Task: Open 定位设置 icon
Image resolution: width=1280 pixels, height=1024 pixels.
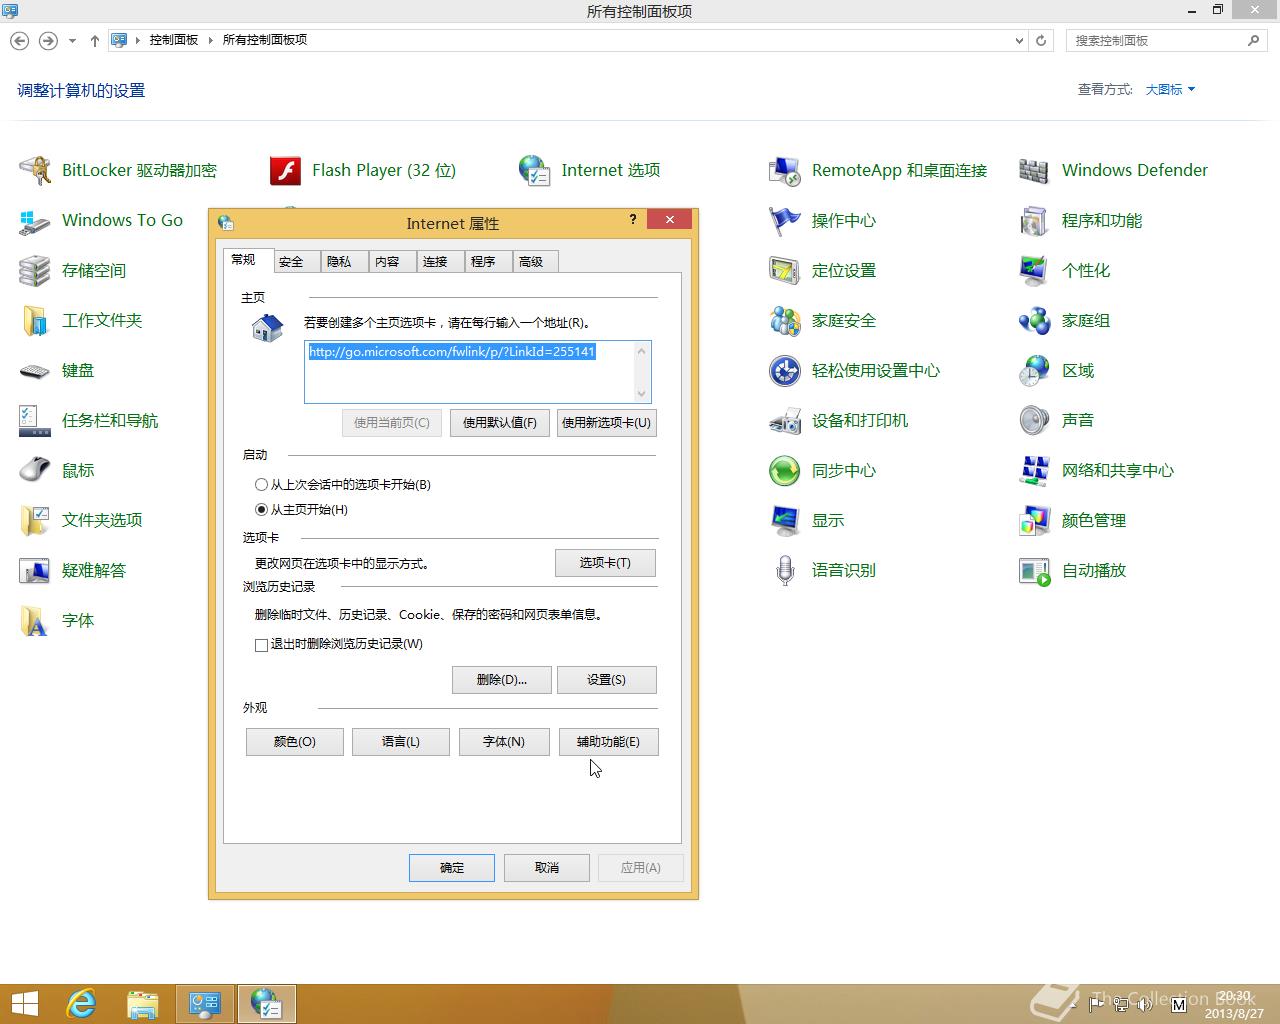Action: (x=785, y=271)
